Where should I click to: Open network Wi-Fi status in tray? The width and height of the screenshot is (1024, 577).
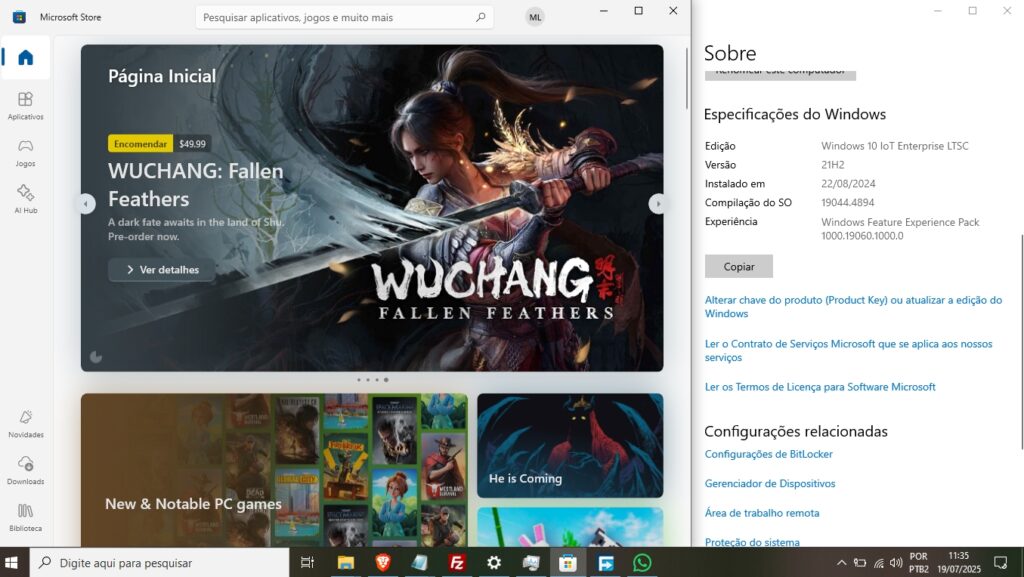pyautogui.click(x=878, y=563)
